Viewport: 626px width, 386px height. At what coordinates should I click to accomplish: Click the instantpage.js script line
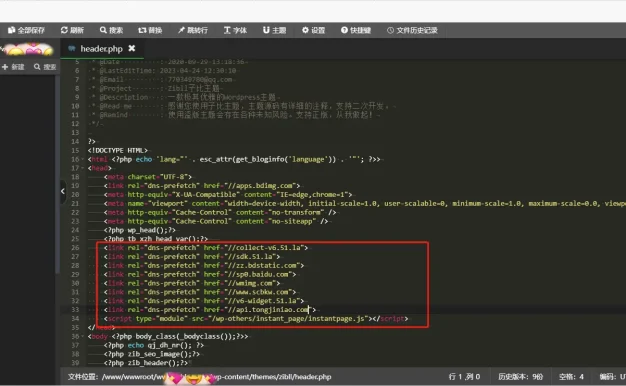[256, 319]
